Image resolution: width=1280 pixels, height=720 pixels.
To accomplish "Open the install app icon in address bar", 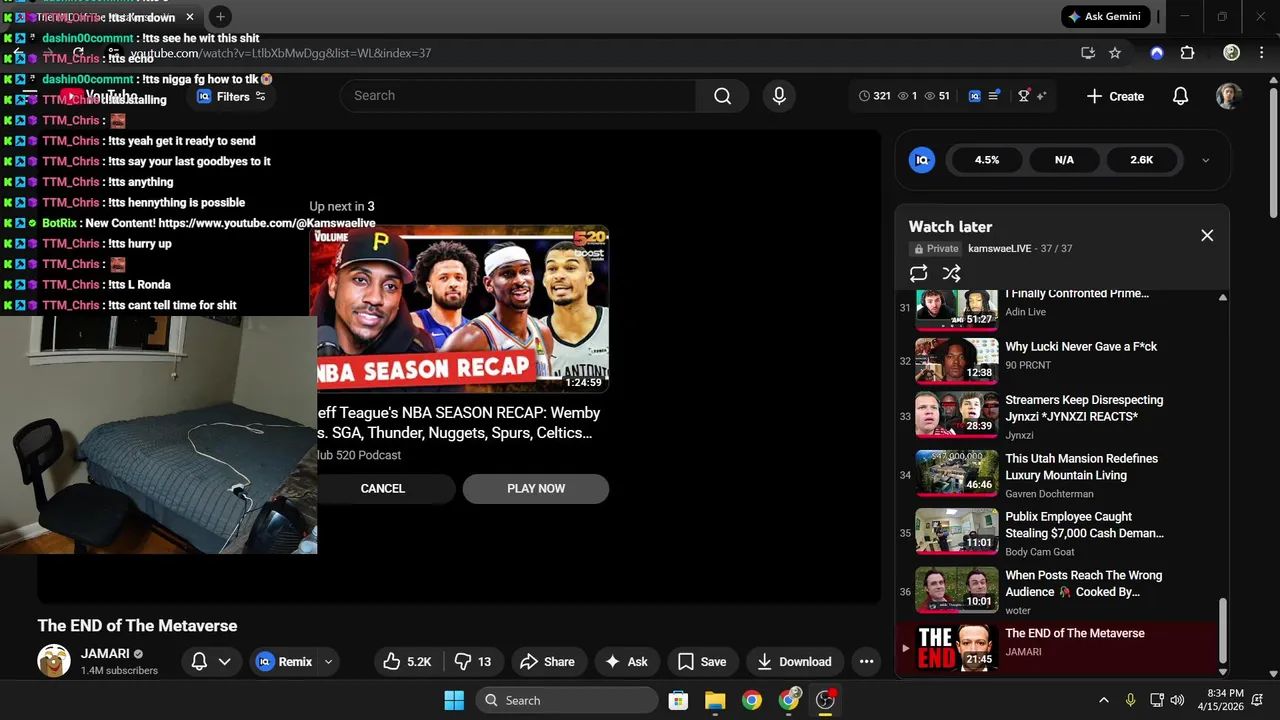I will [1088, 53].
